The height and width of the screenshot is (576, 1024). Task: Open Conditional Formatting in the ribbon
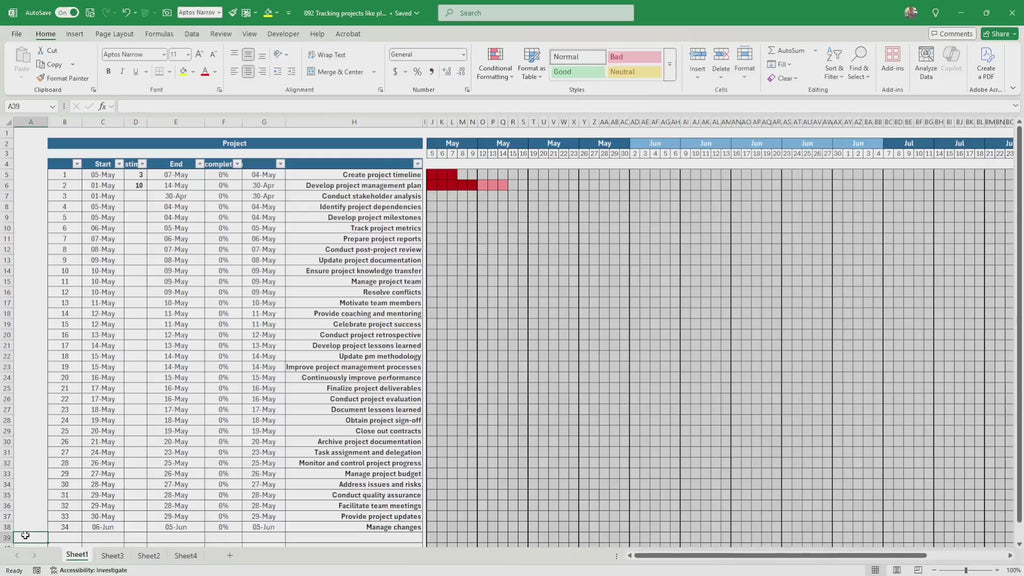coord(495,62)
